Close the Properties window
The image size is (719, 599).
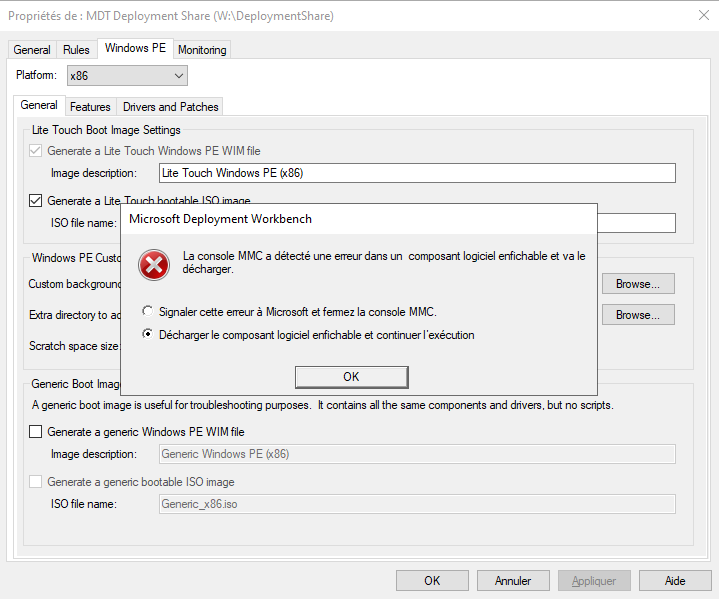[x=704, y=15]
